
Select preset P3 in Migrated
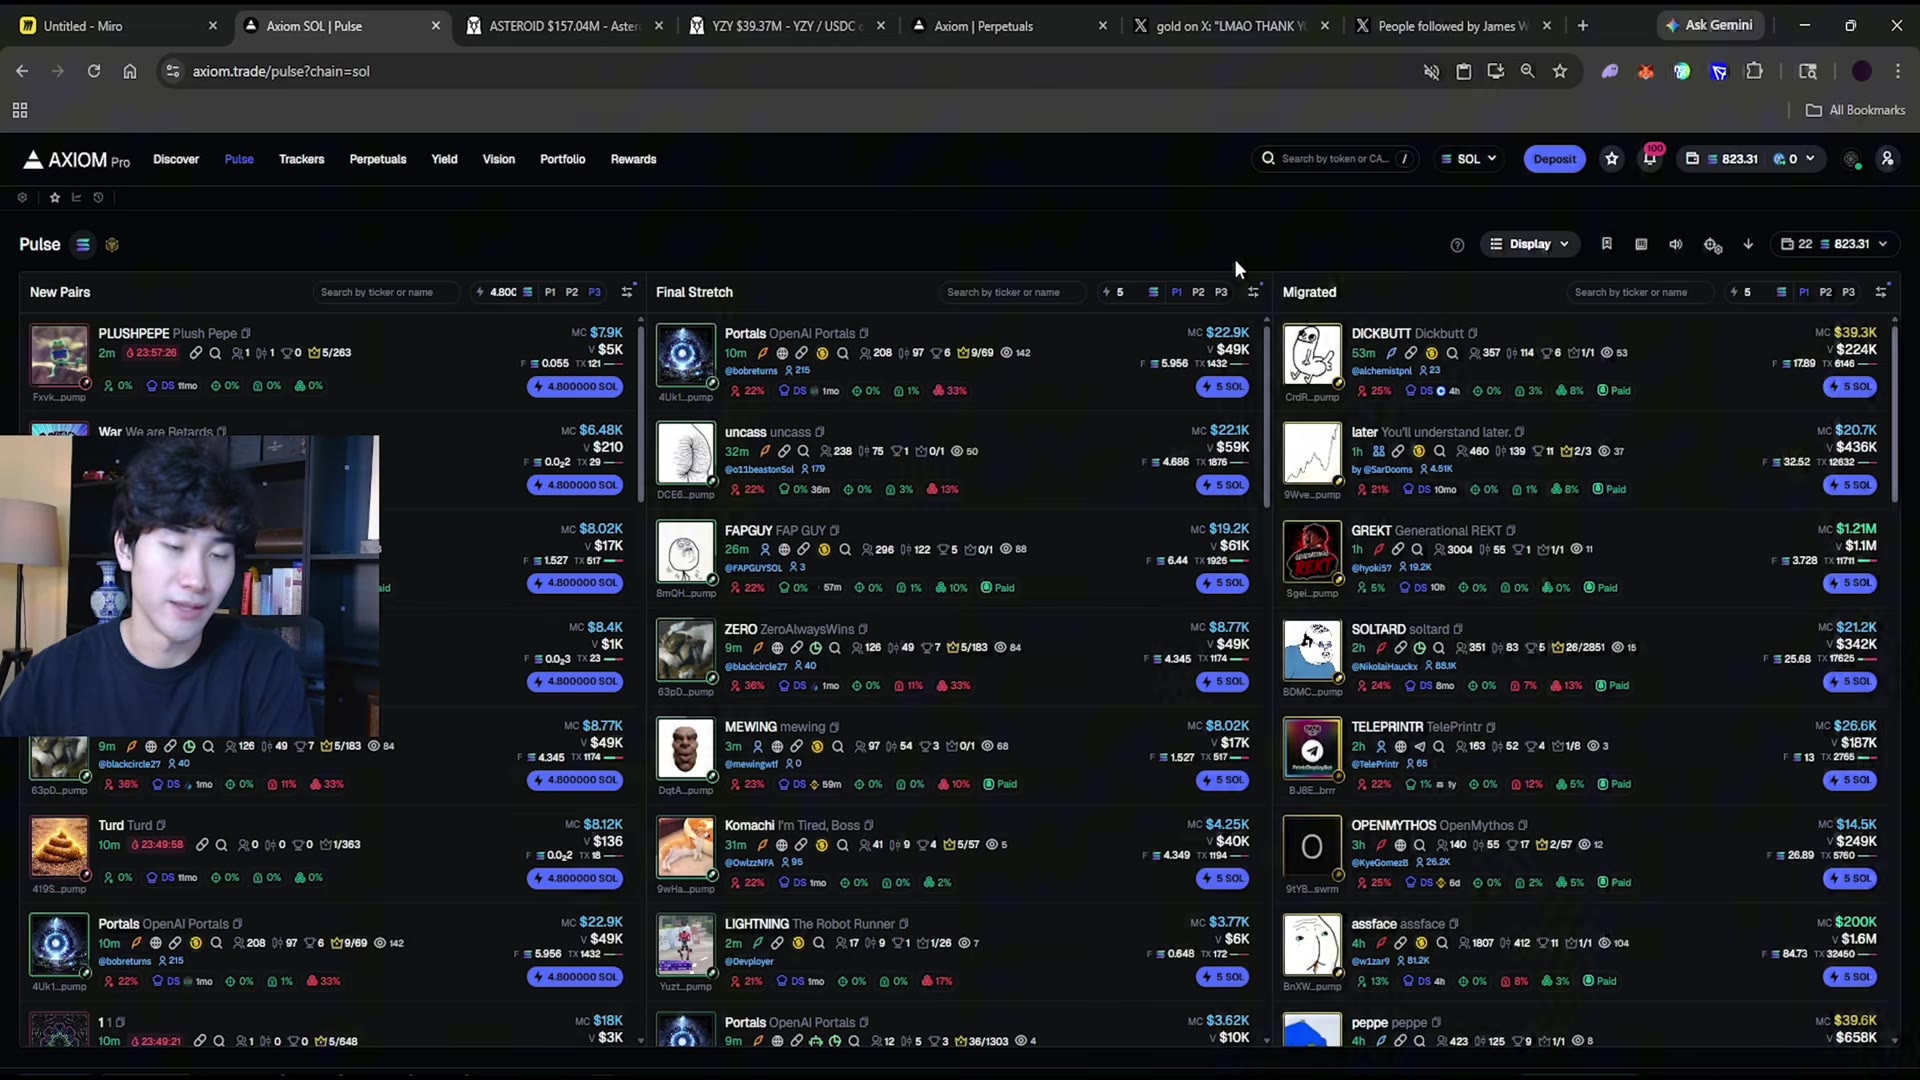pyautogui.click(x=1849, y=292)
